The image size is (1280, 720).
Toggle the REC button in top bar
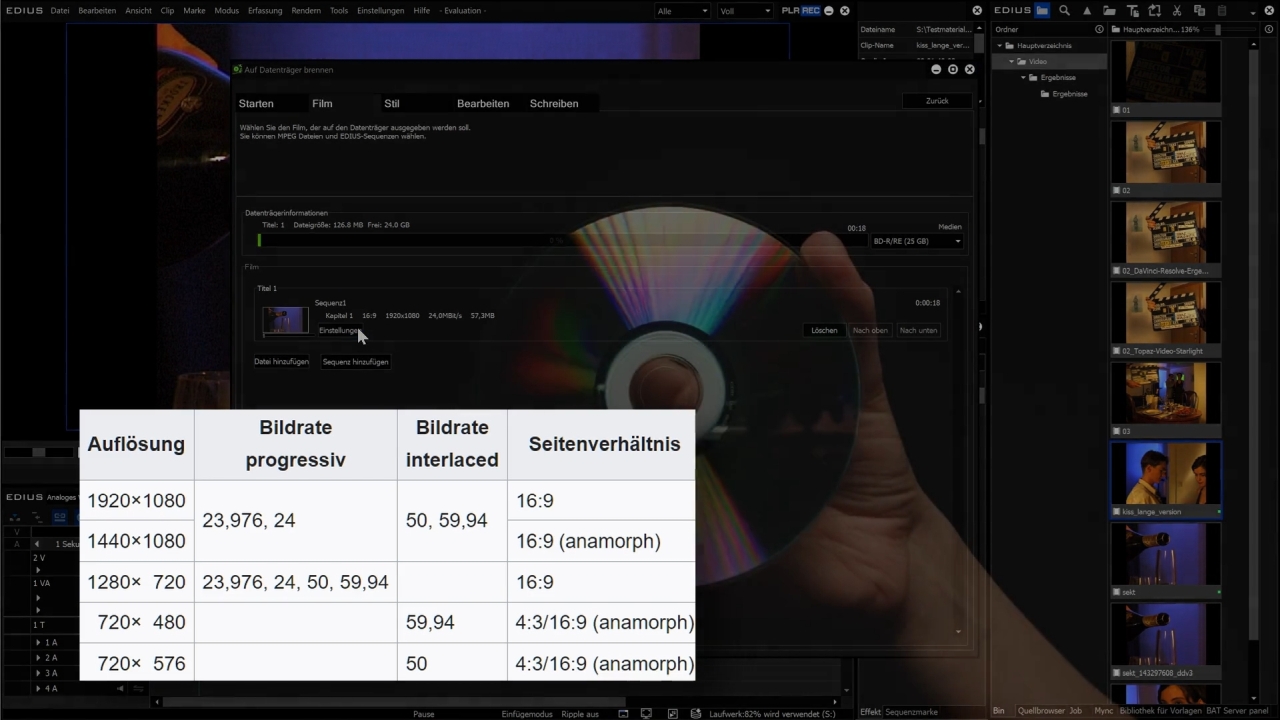point(811,10)
